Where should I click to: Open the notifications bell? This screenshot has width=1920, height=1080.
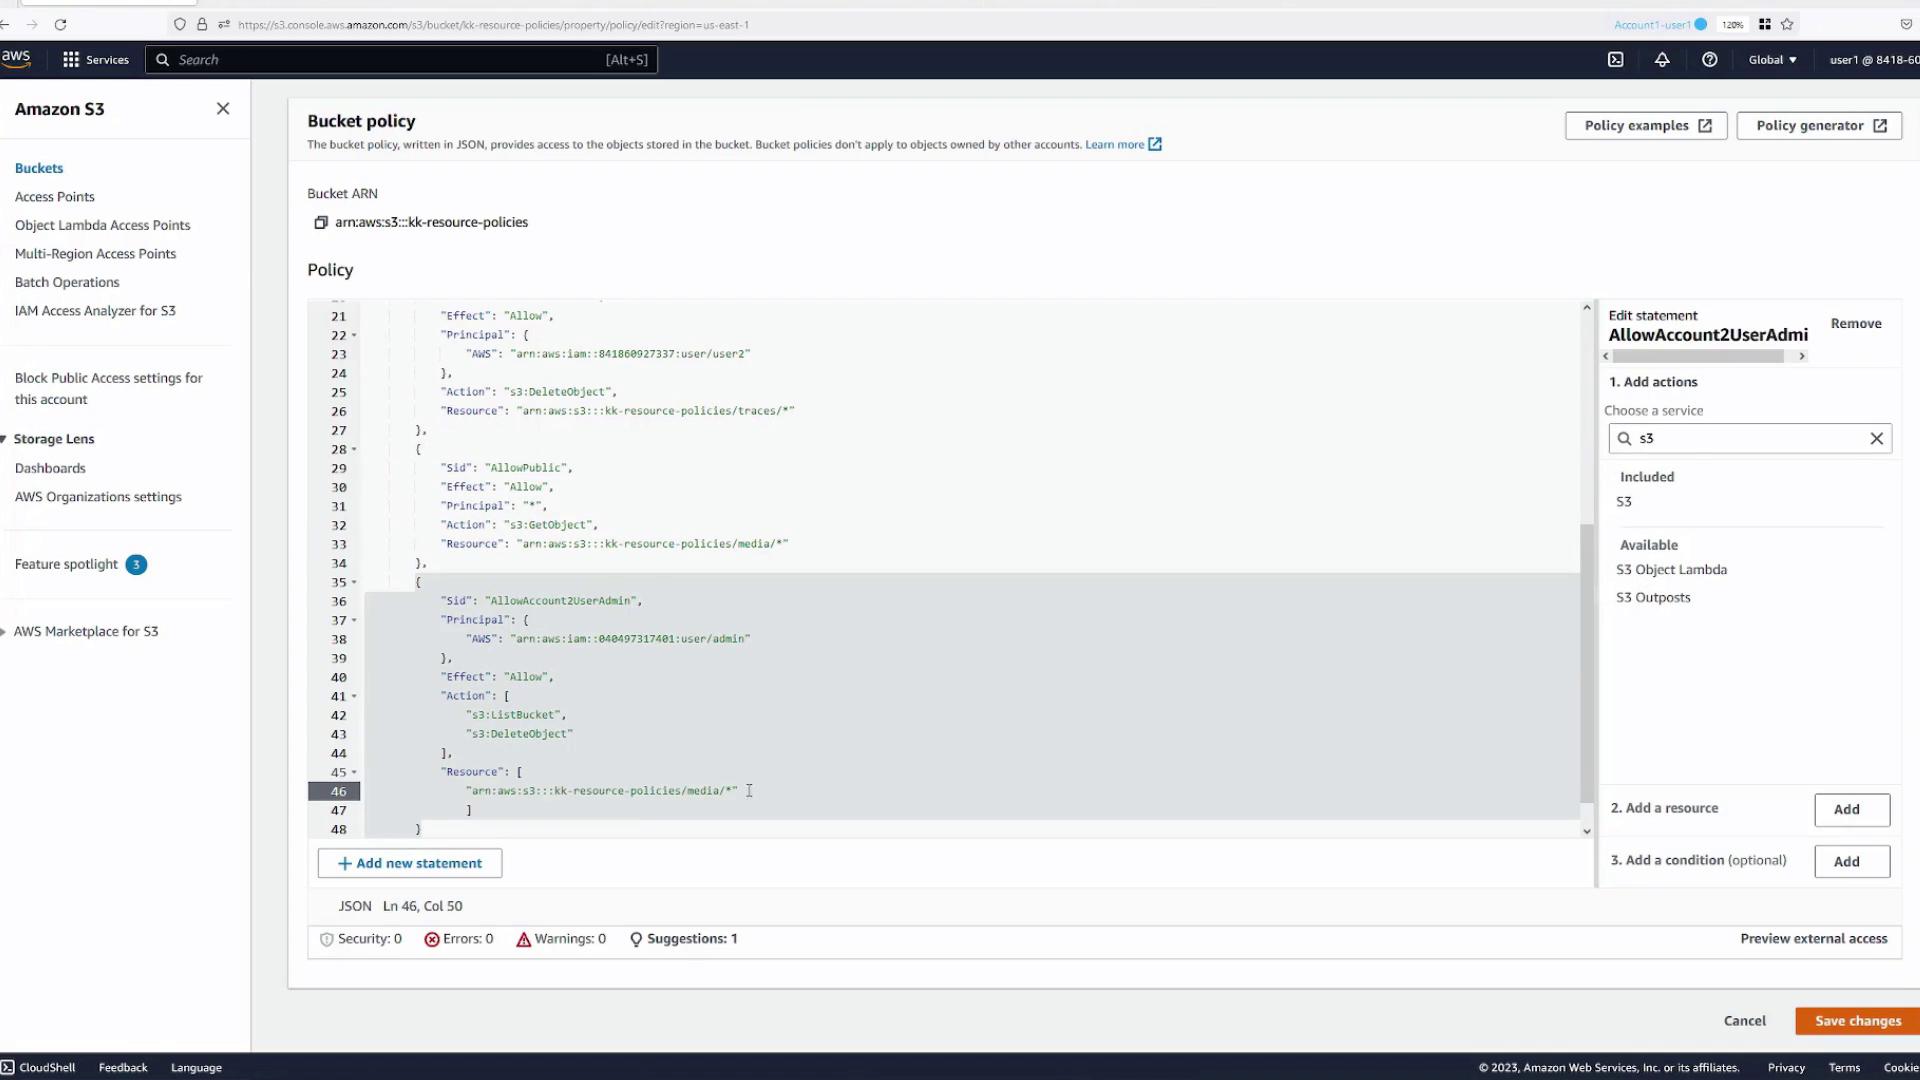[x=1662, y=60]
